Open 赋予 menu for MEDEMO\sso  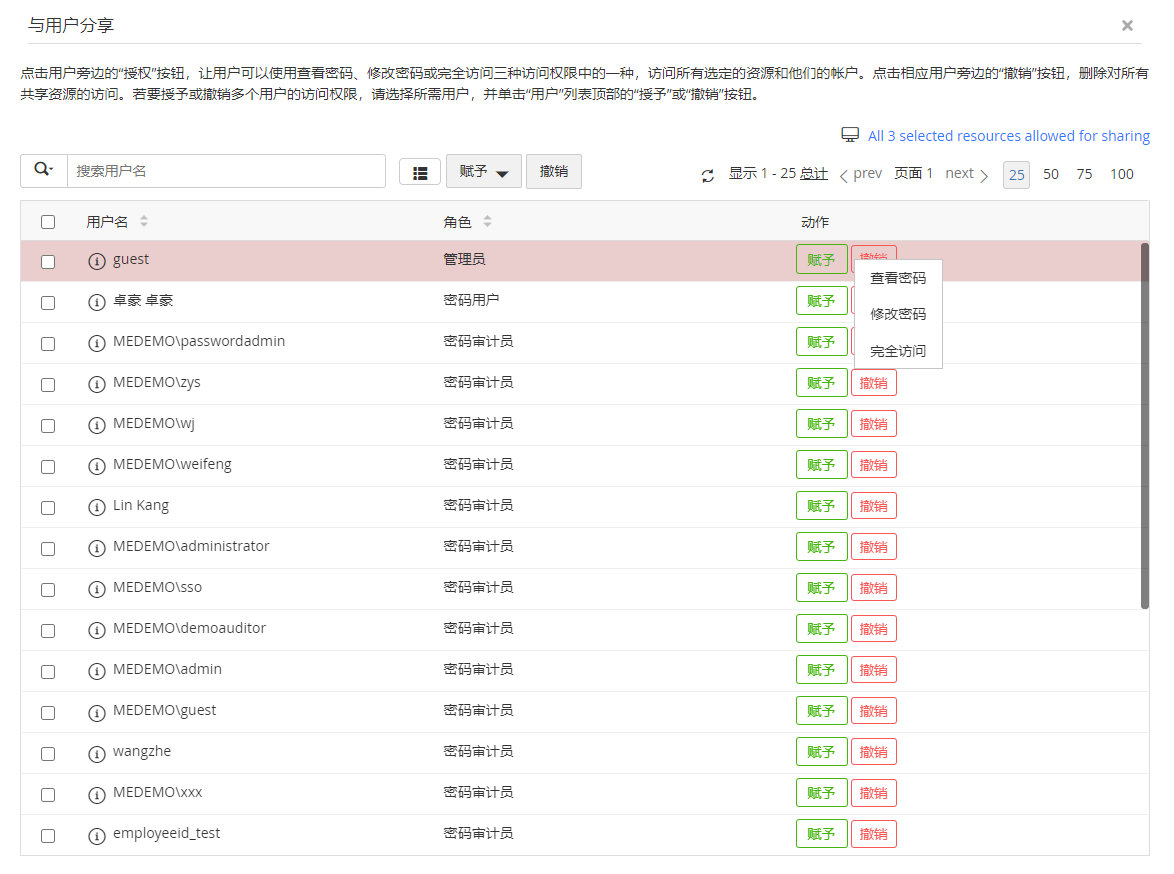(x=821, y=588)
